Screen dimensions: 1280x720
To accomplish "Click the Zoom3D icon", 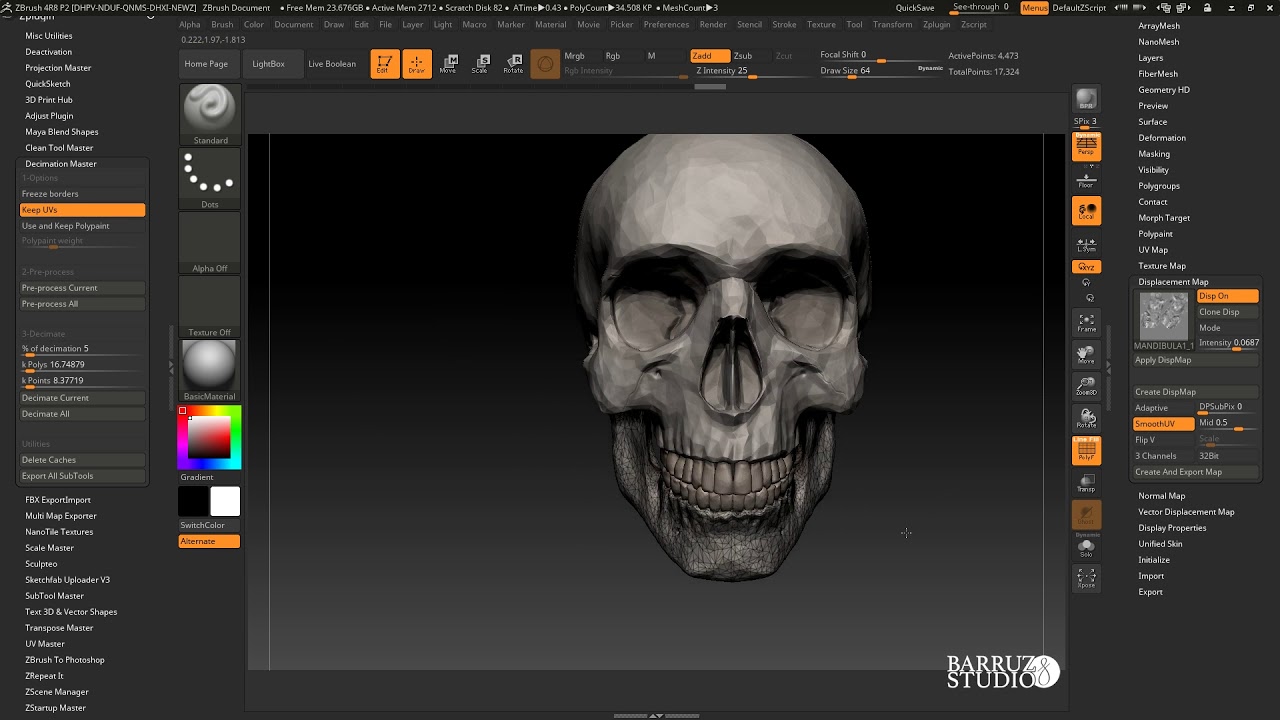I will [1086, 386].
